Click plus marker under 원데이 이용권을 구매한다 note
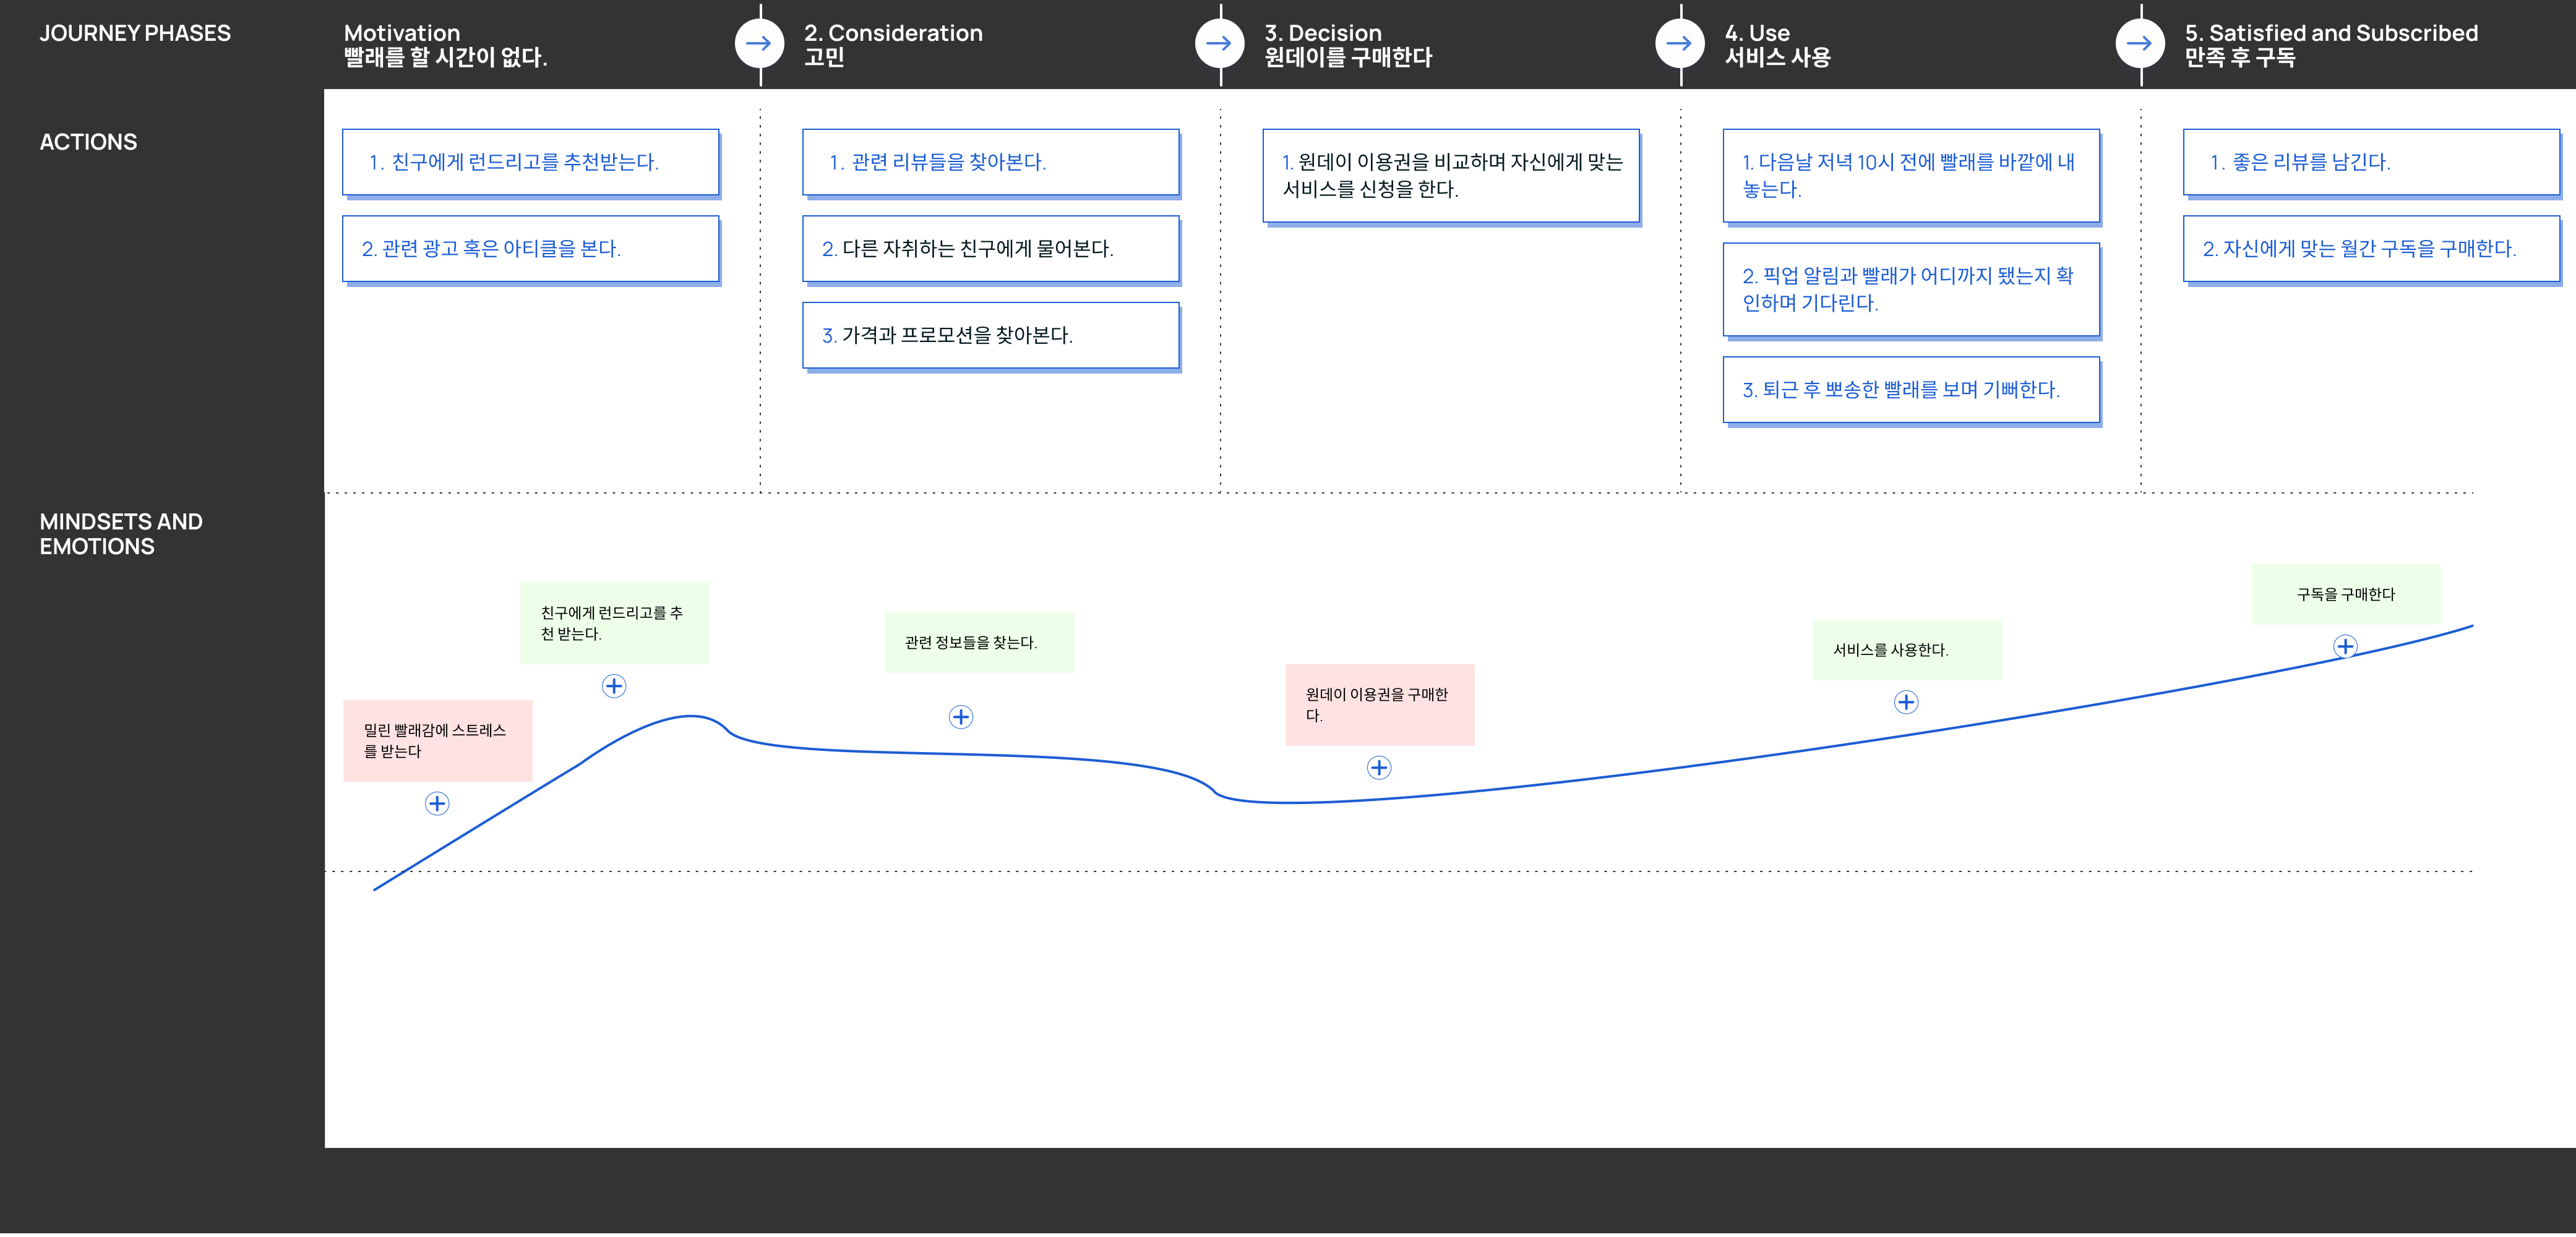 pos(1379,767)
